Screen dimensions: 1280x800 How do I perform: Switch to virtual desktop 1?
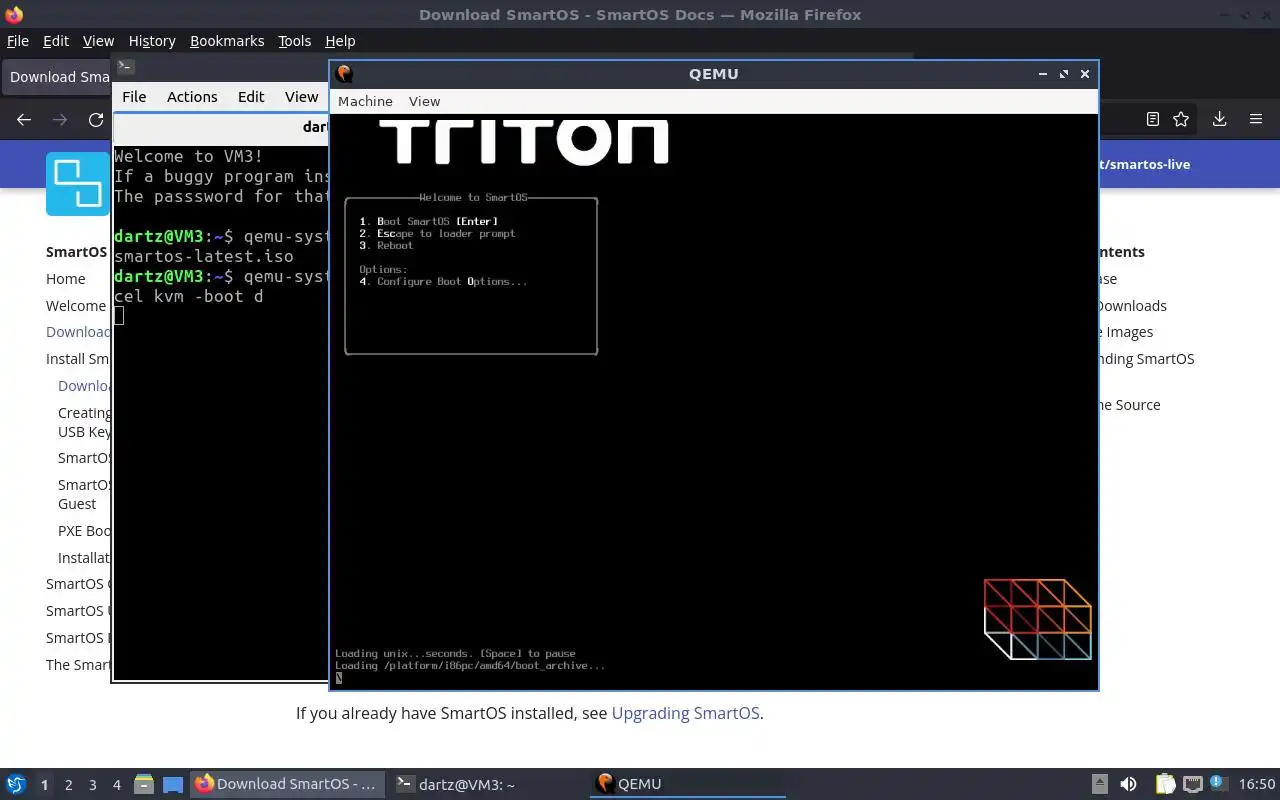tap(44, 785)
